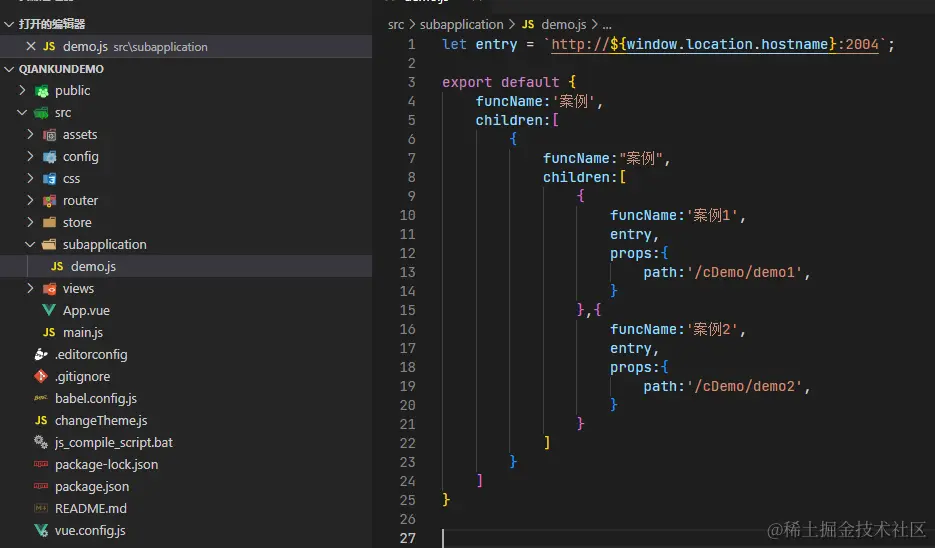Screen dimensions: 935x548
Task: Click line number 13 in the gutter
Action: coord(407,272)
